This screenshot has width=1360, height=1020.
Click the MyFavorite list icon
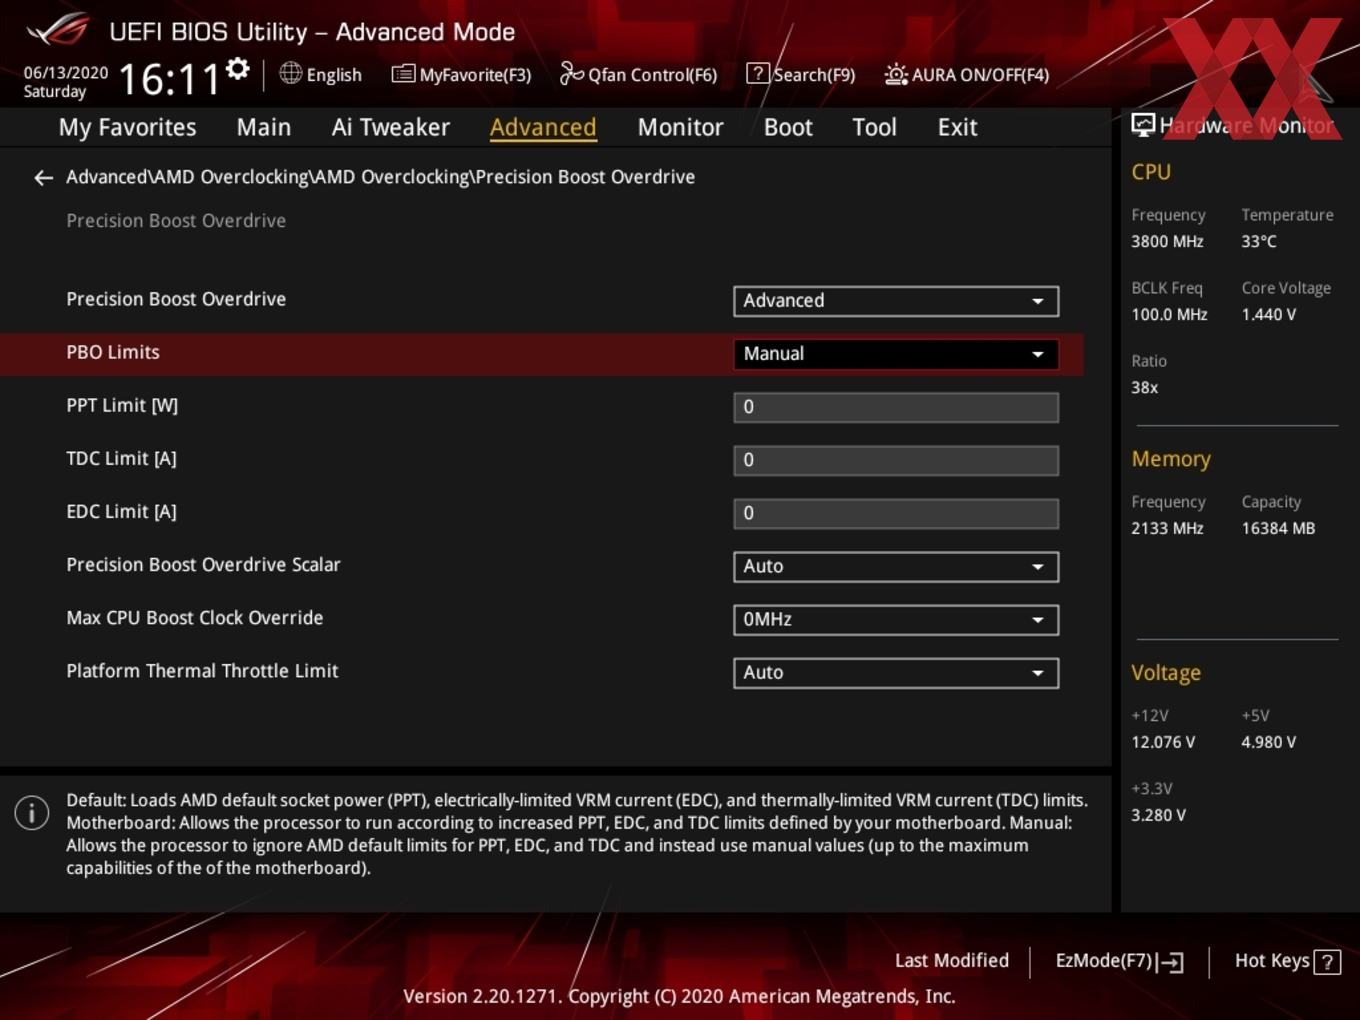[x=403, y=74]
